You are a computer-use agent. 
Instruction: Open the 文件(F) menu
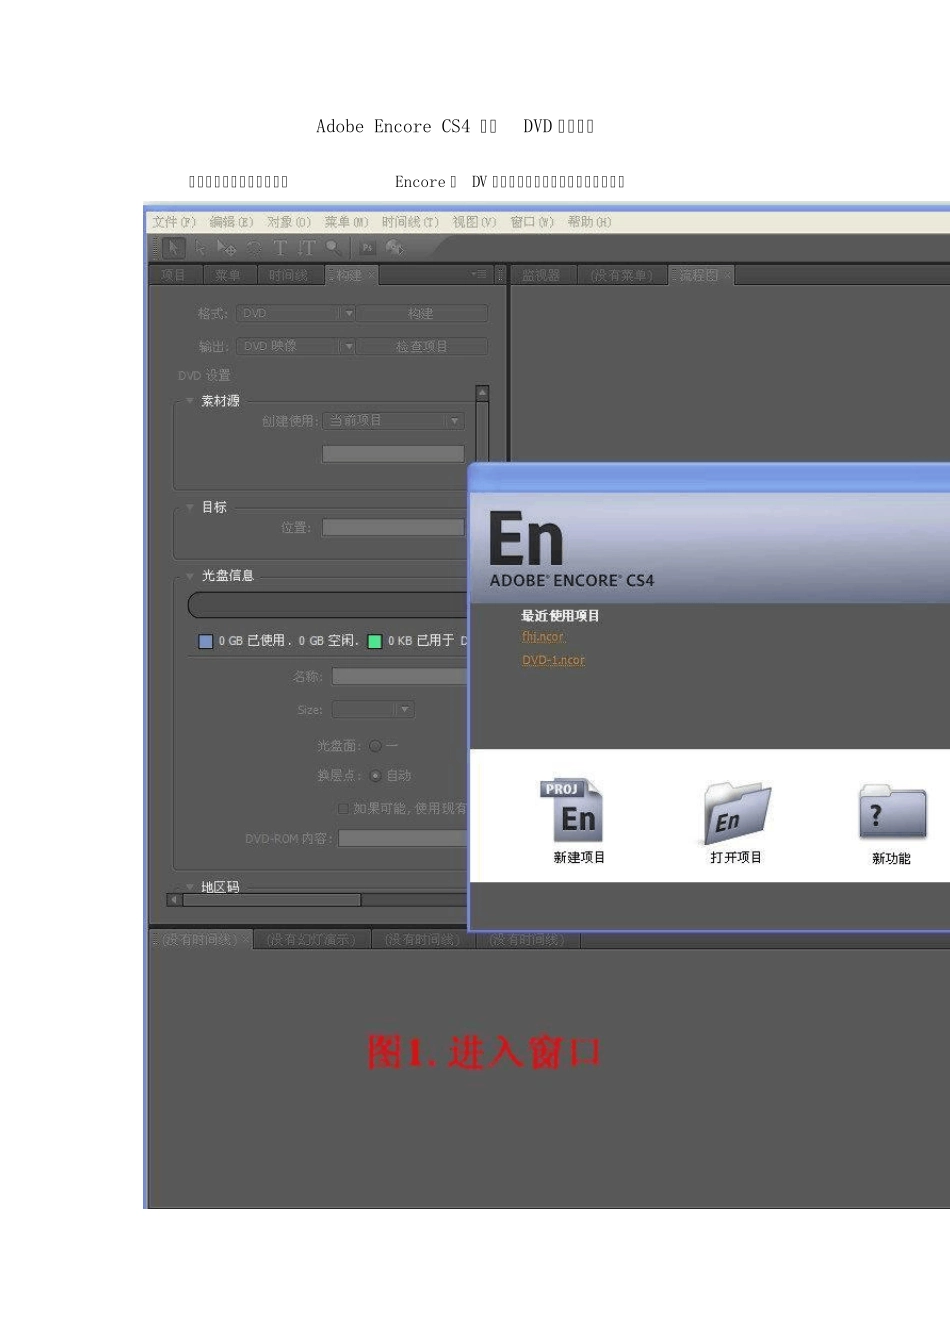[174, 222]
